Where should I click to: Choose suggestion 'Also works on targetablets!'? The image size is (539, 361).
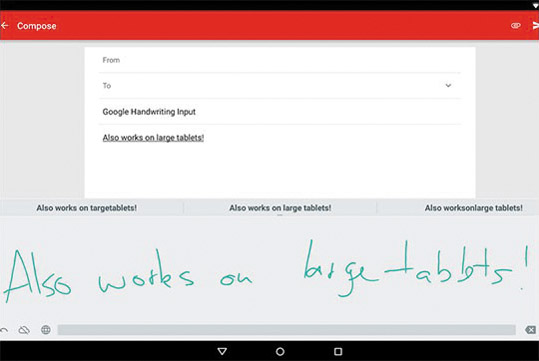pyautogui.click(x=87, y=208)
